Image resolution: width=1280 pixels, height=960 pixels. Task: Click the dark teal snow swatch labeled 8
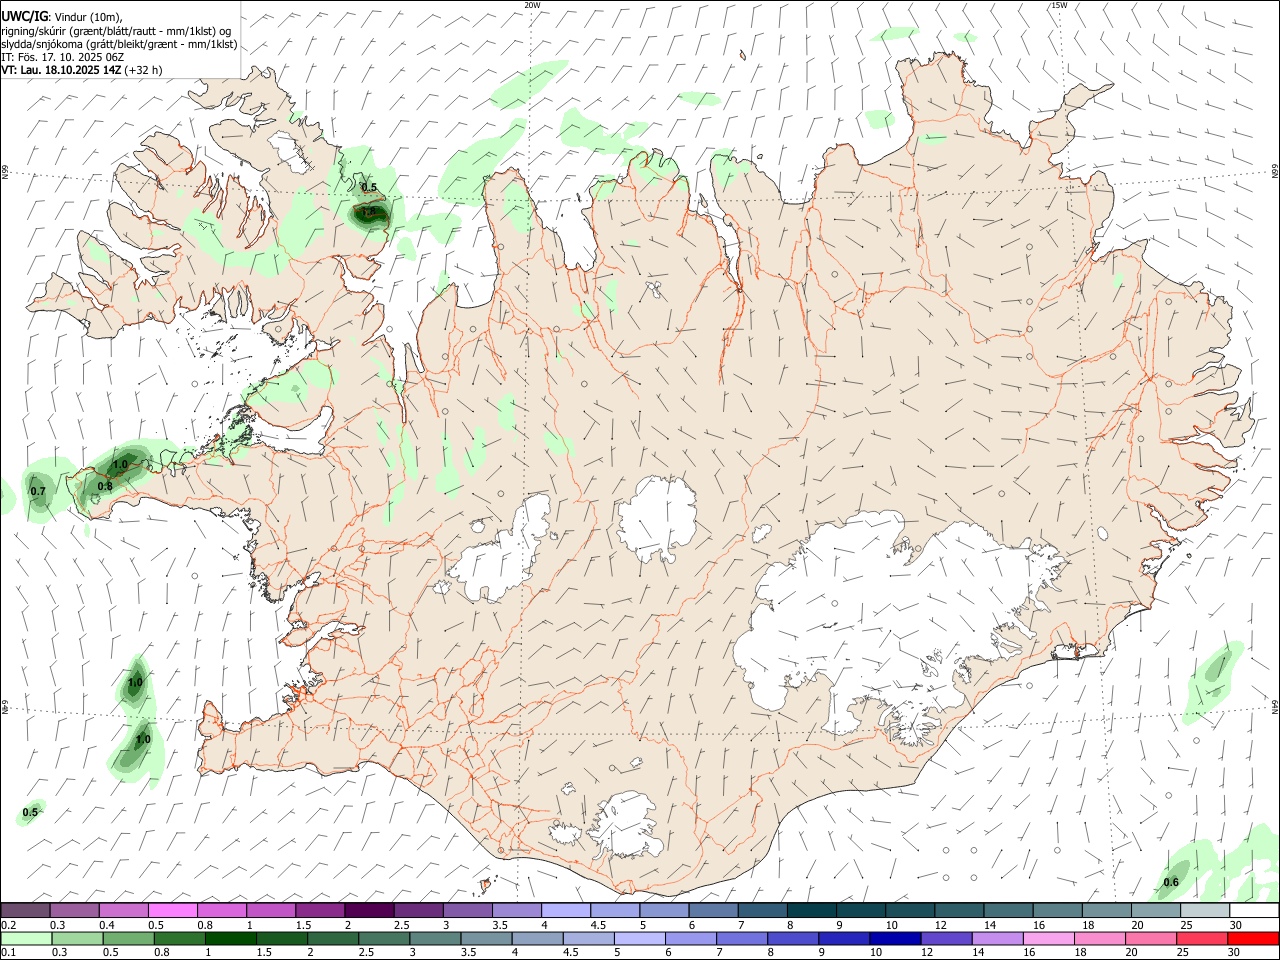coord(812,911)
